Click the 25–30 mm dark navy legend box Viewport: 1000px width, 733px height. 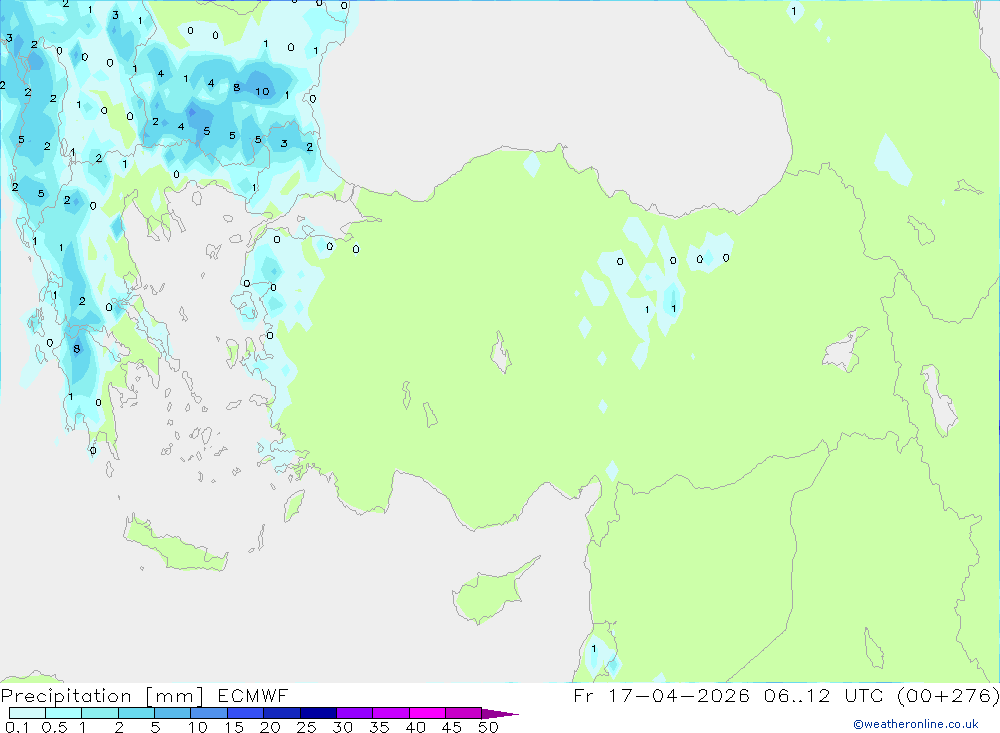318,713
